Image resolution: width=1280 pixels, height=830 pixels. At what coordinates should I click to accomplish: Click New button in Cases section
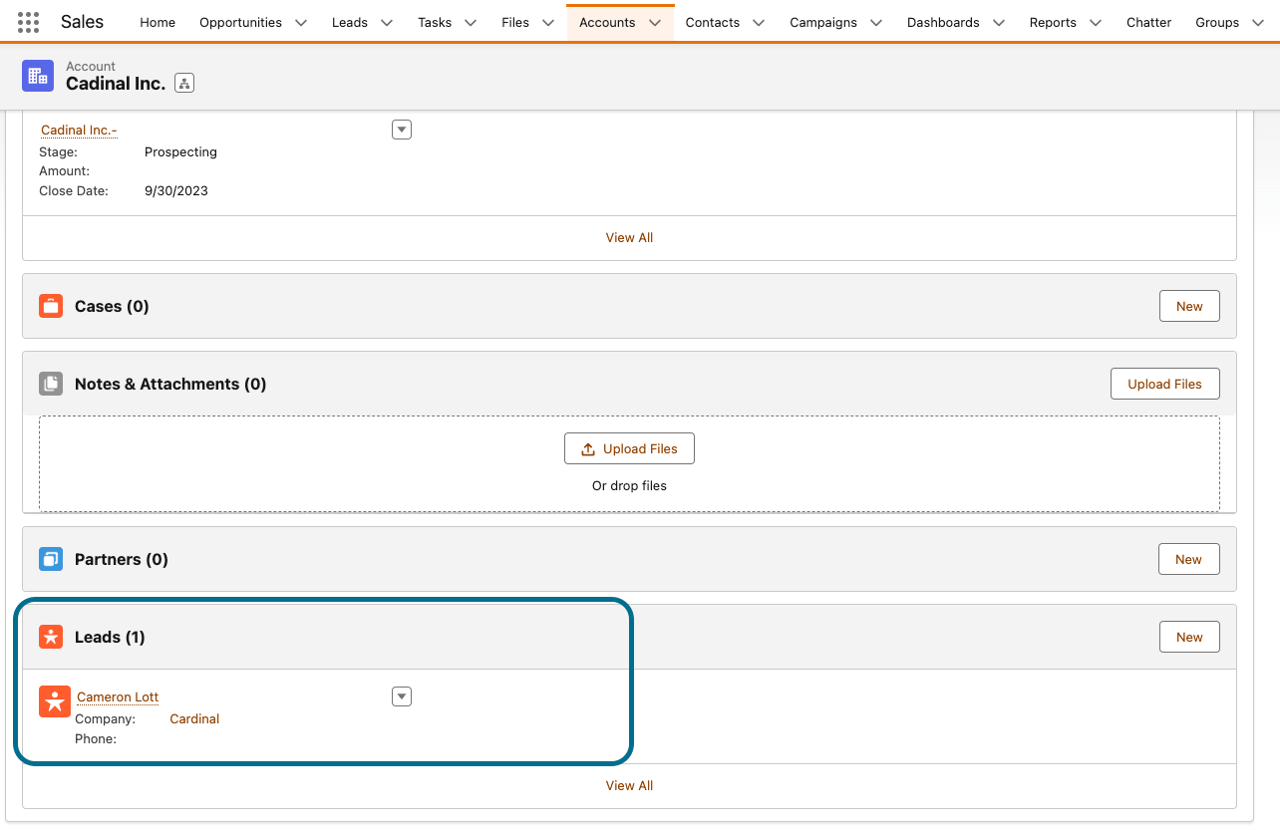1189,306
